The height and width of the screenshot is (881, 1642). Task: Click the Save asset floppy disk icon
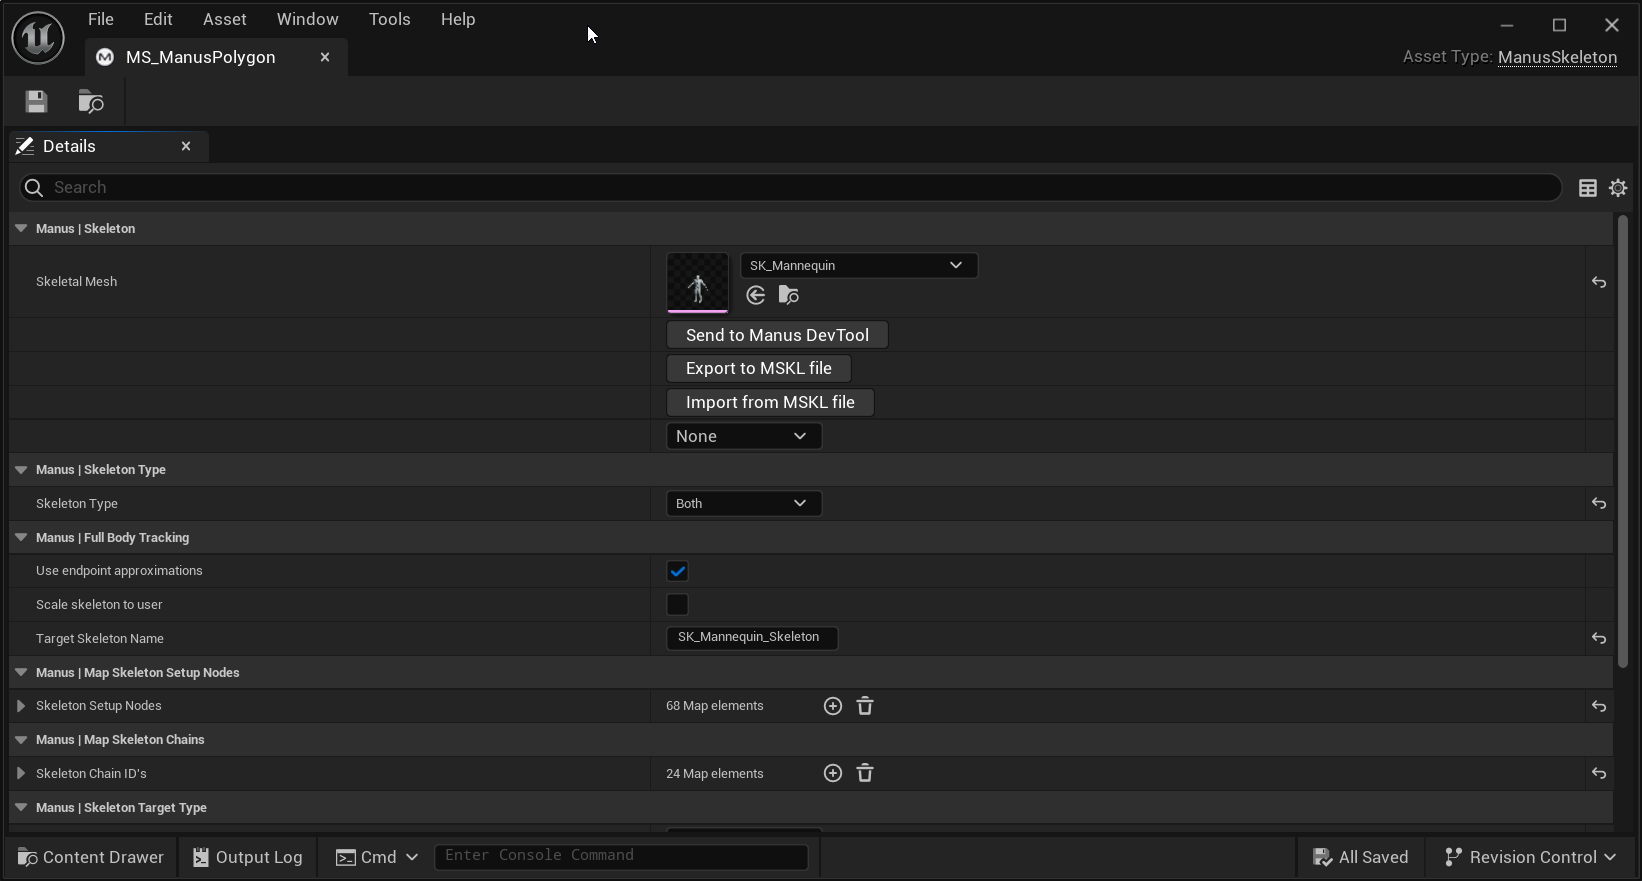37,101
